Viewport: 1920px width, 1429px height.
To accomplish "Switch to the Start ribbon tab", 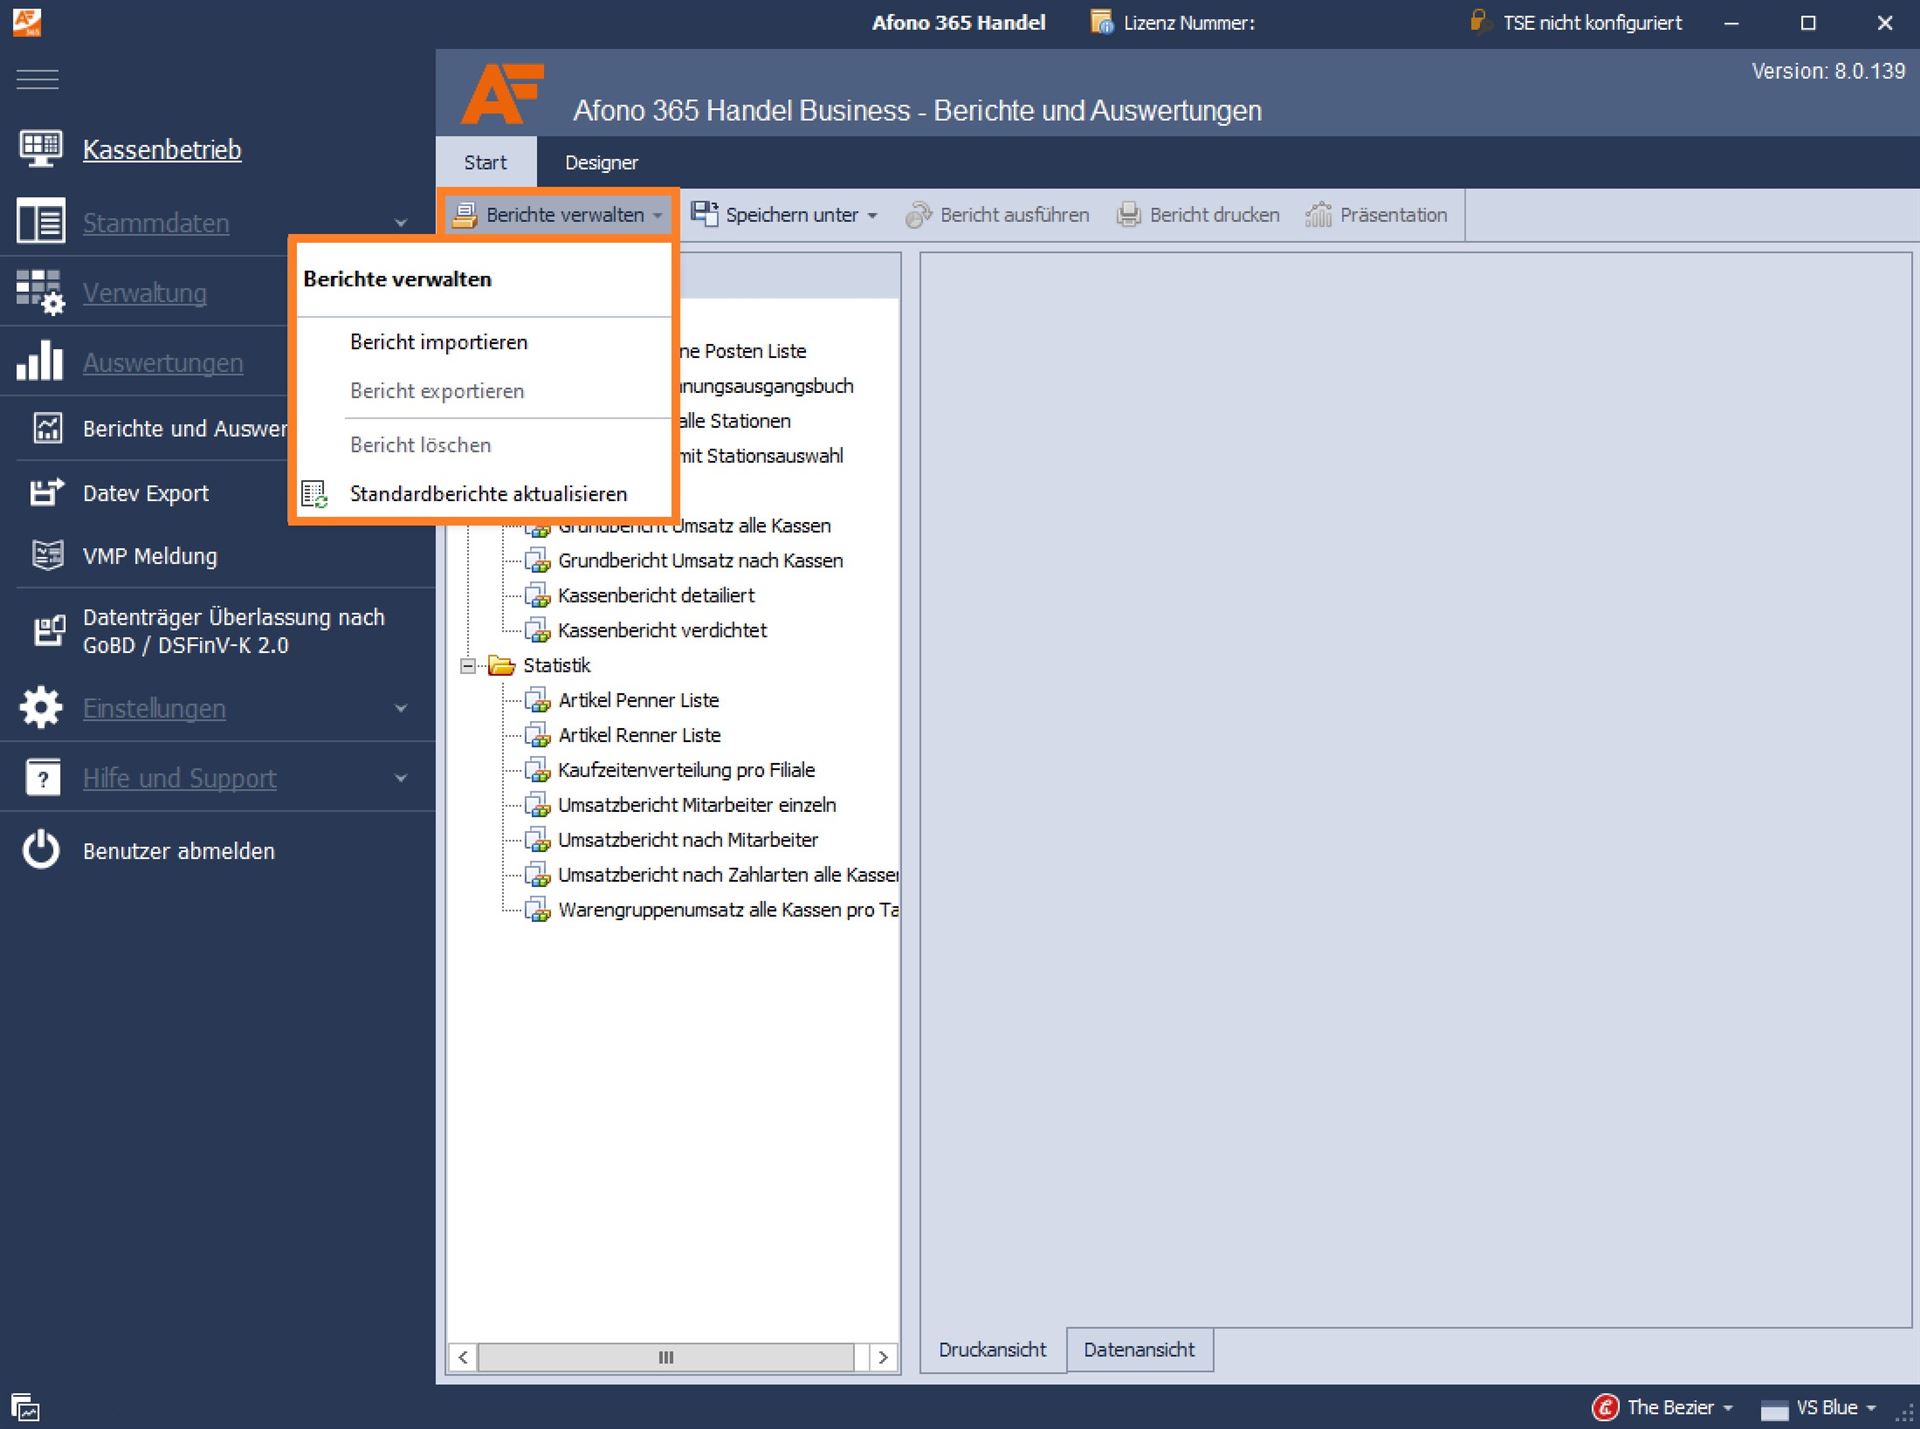I will tap(485, 162).
